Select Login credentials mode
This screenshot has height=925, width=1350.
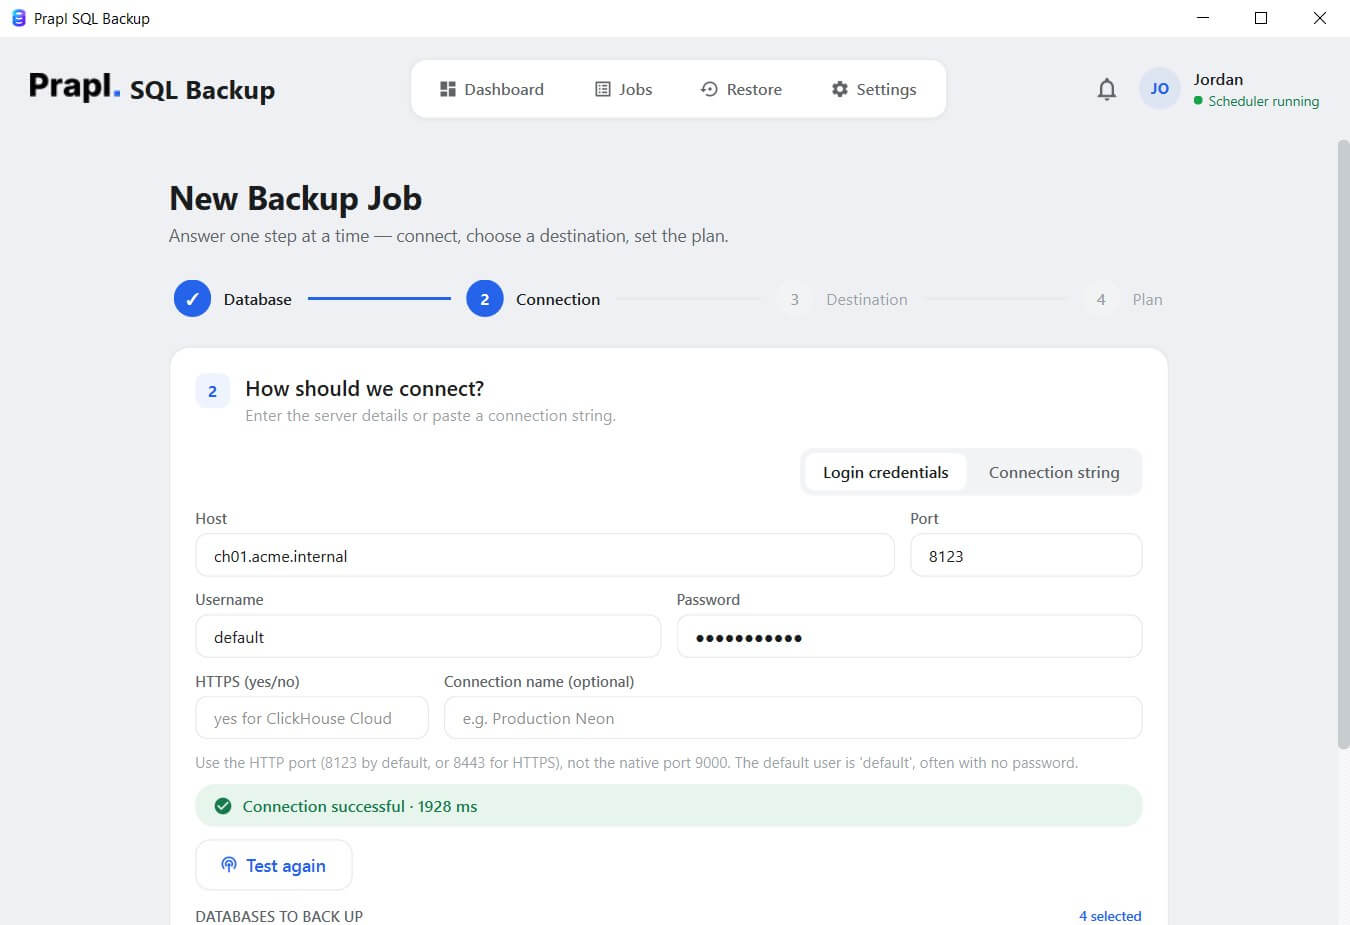pyautogui.click(x=886, y=472)
